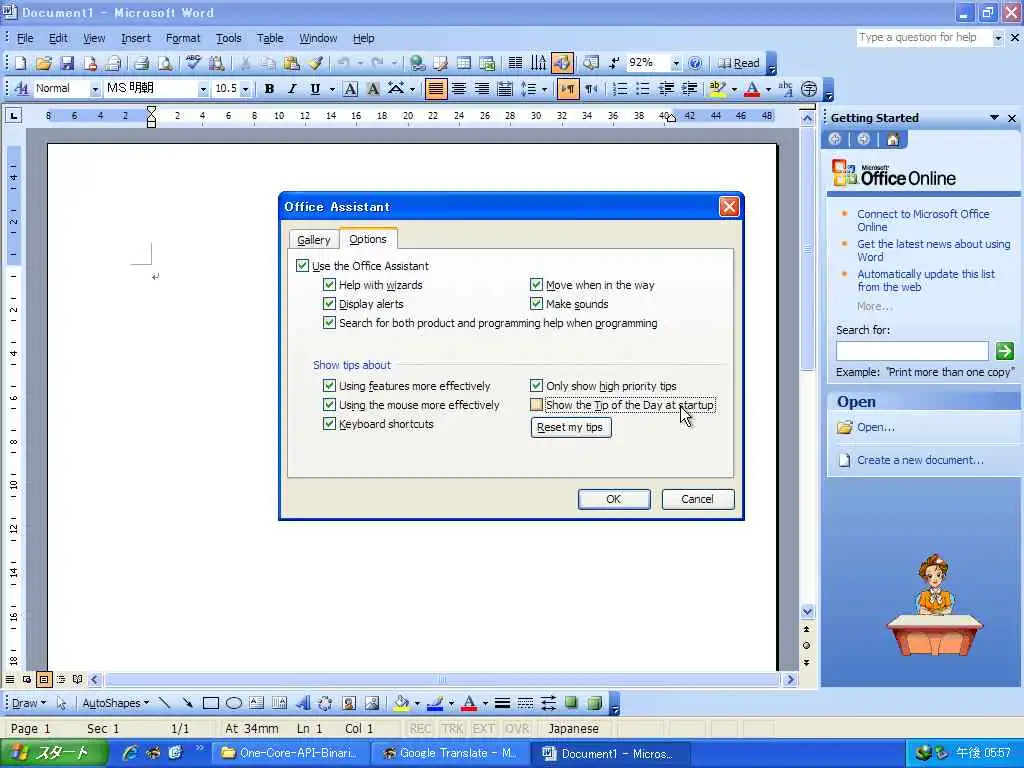Click the Fill Color bucket in Drawing toolbar
Image resolution: width=1024 pixels, height=768 pixels.
coord(401,703)
